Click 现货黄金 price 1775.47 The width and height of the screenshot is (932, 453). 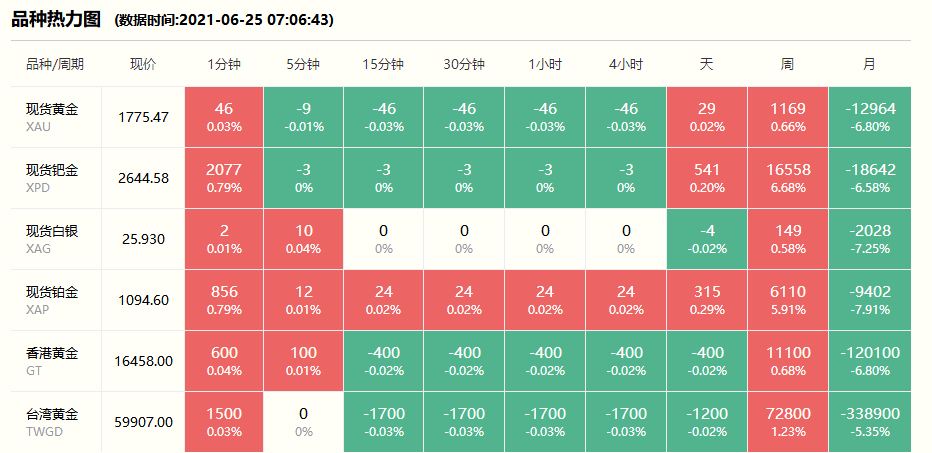point(143,117)
